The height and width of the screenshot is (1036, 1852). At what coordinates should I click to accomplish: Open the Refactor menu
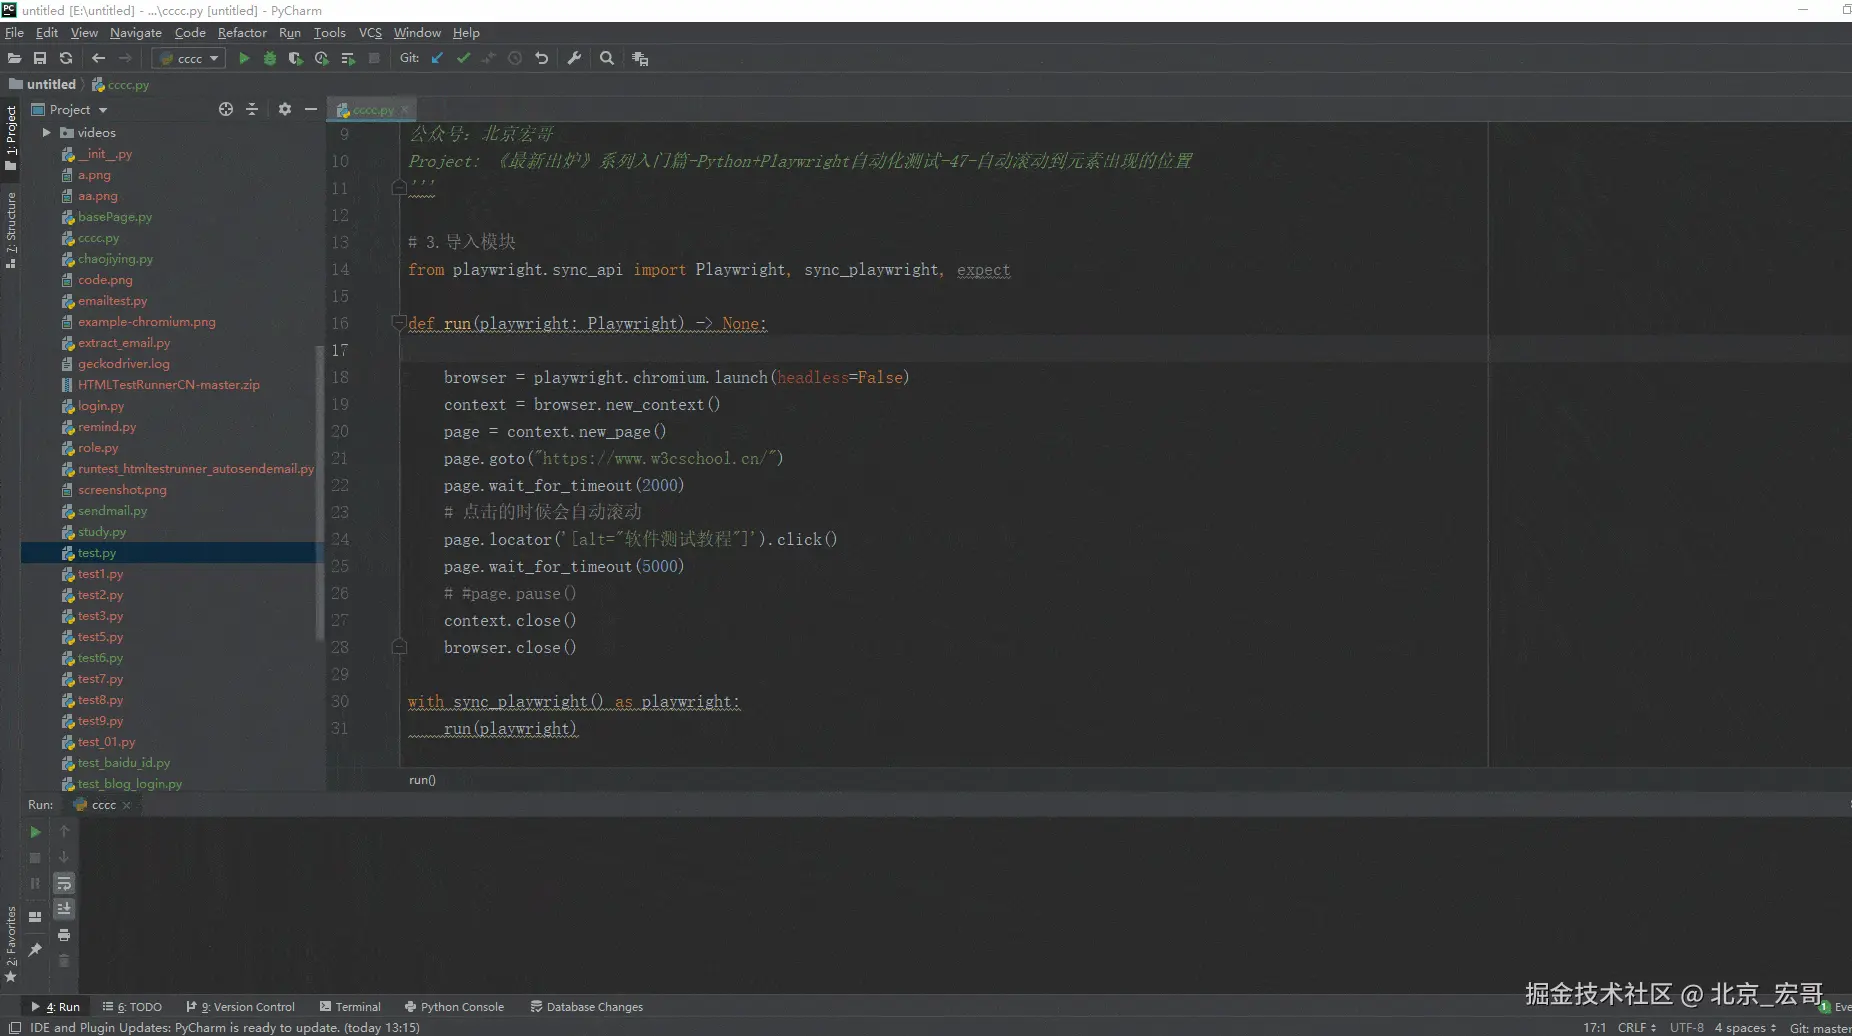pos(242,33)
